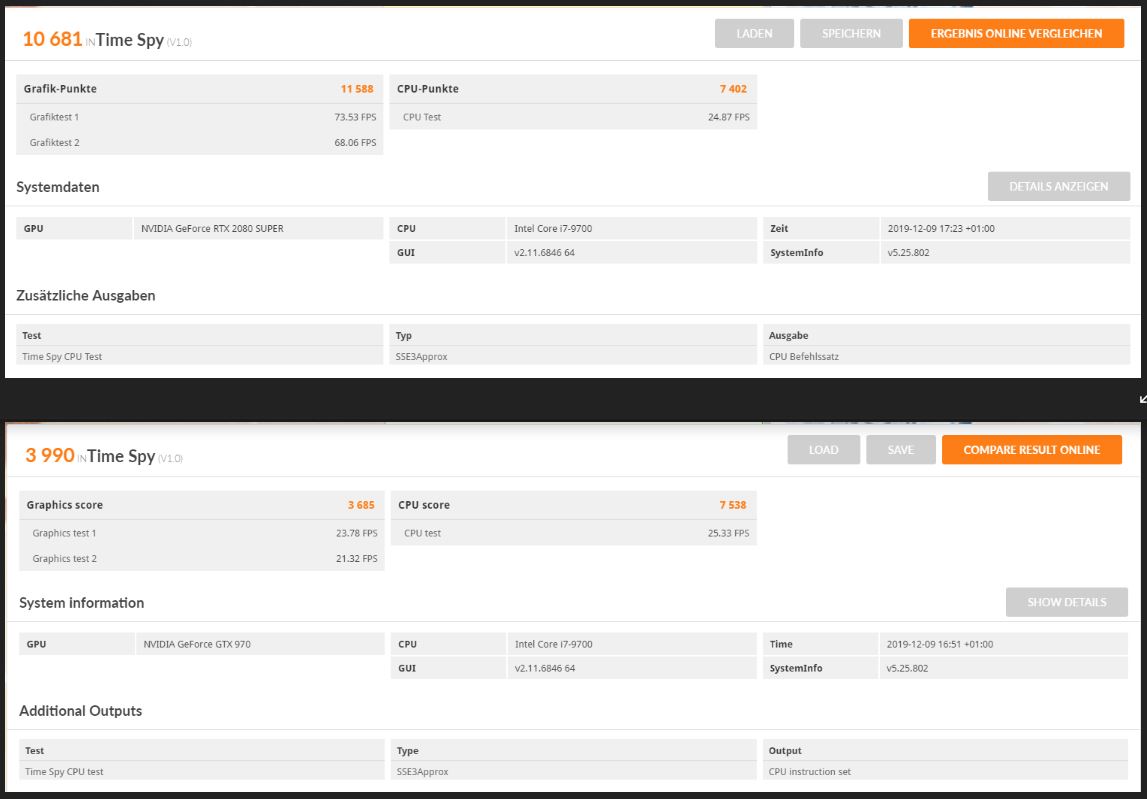Click the LOAD button
Viewport: 1147px width, 799px height.
[824, 450]
